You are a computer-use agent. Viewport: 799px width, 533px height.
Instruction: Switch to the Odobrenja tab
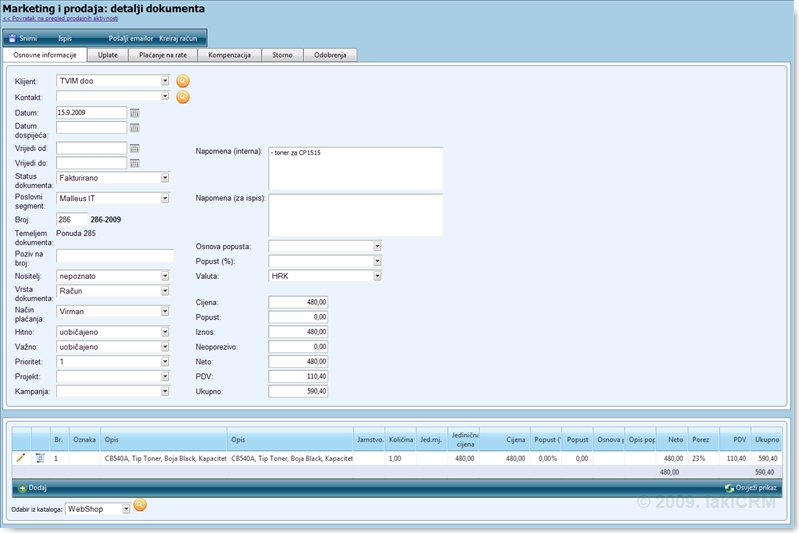[x=330, y=55]
